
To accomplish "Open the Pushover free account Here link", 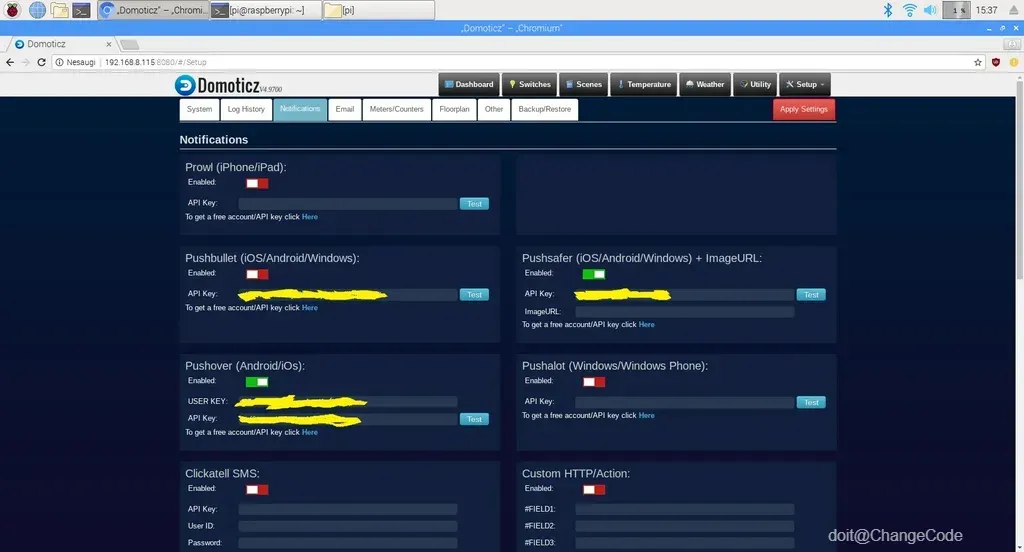I will click(x=310, y=432).
